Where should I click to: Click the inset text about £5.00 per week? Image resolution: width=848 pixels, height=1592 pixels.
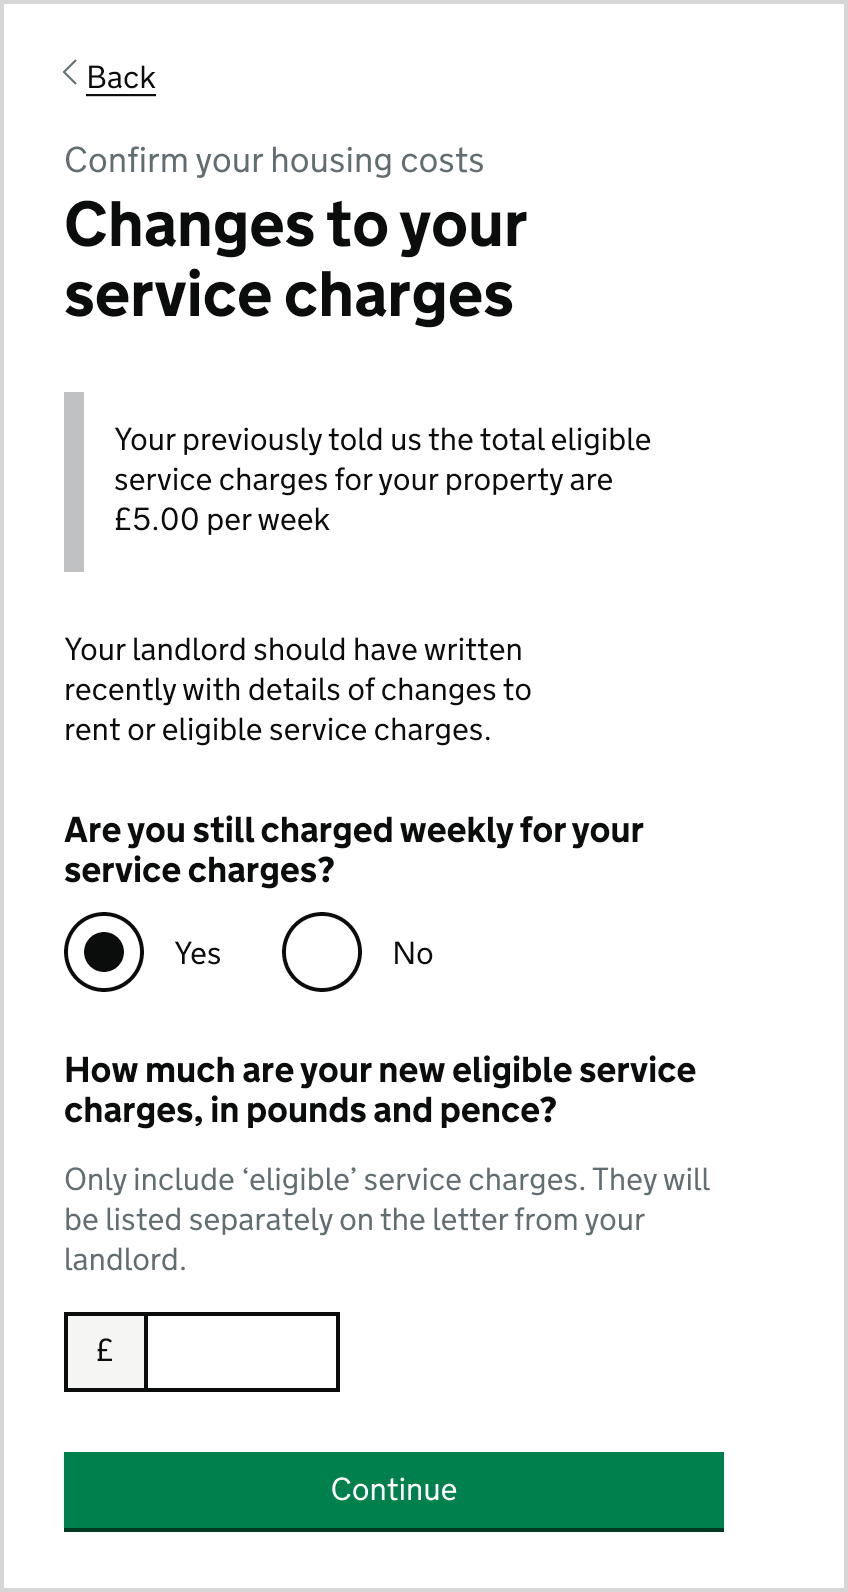pyautogui.click(x=382, y=479)
